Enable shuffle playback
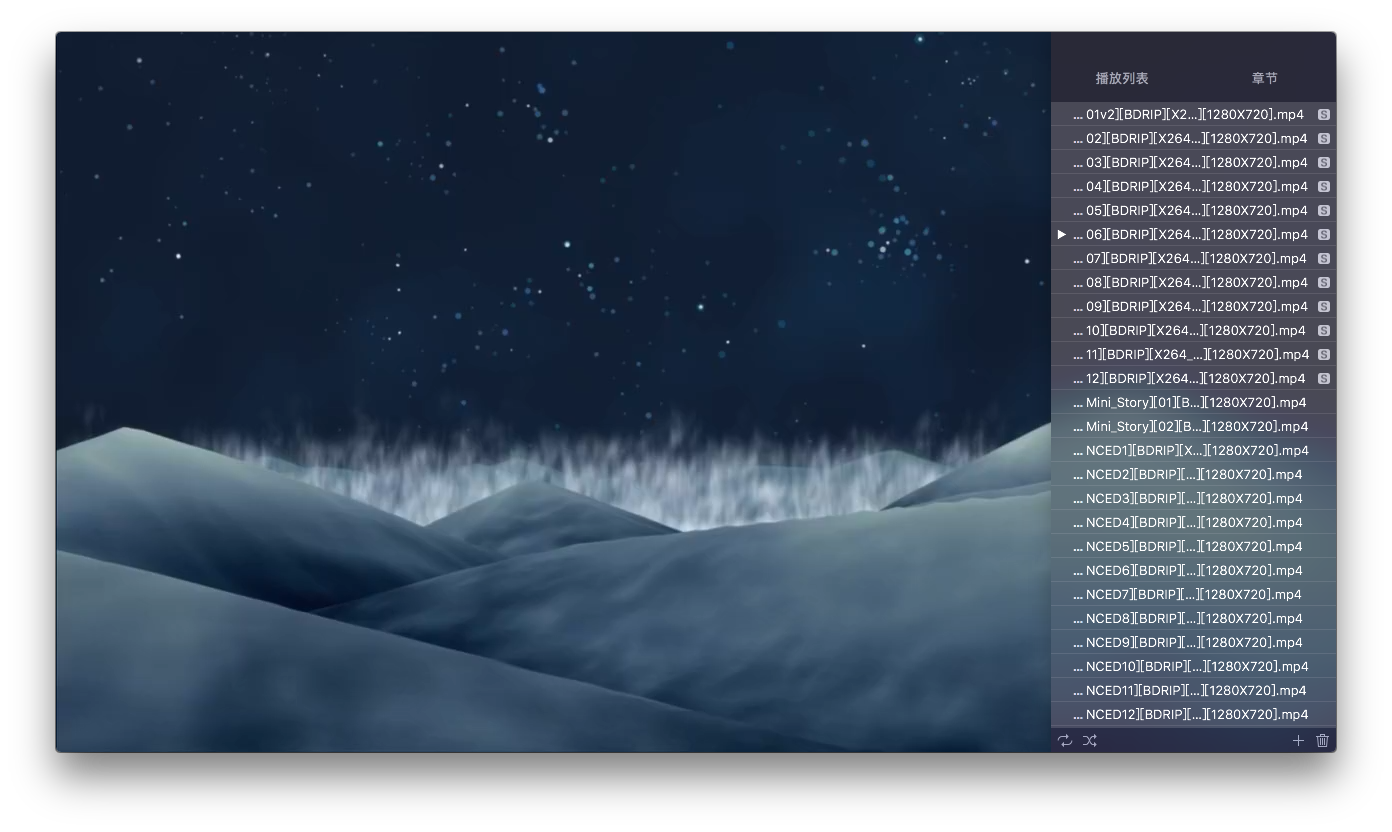Viewport: 1392px width, 832px height. click(x=1090, y=740)
